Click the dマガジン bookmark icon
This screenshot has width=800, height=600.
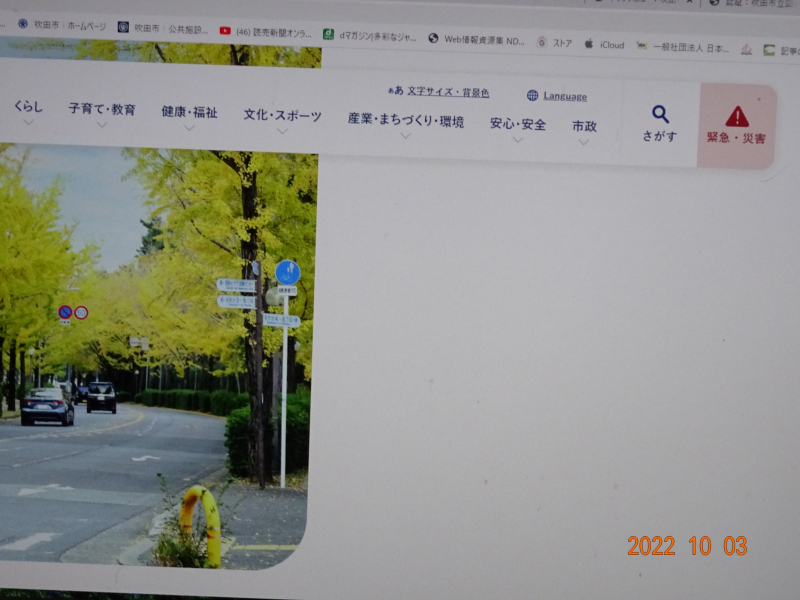[329, 34]
